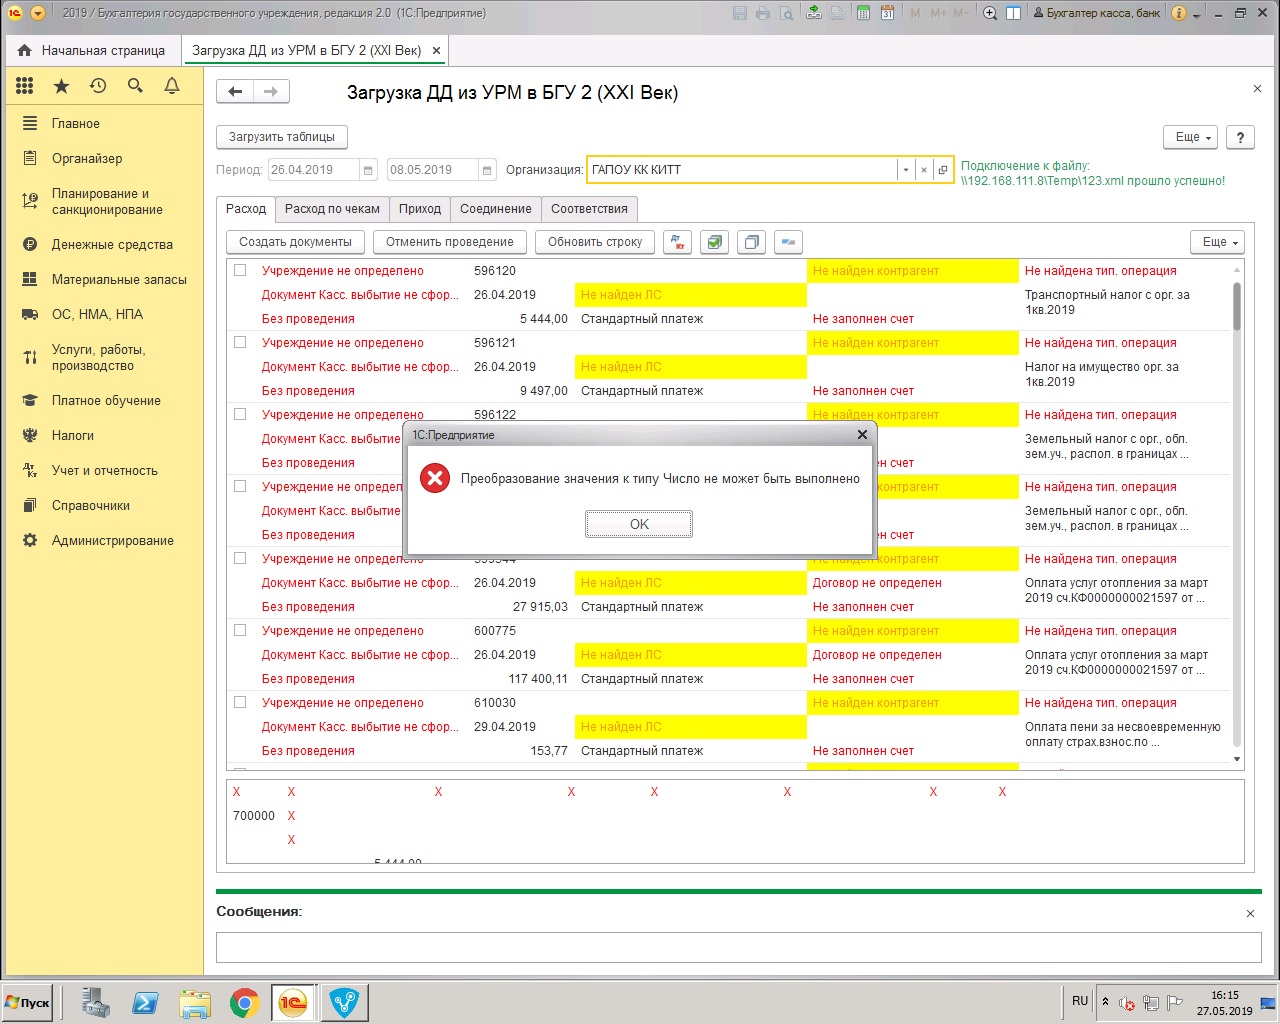Go forward with the right arrow

[x=271, y=92]
